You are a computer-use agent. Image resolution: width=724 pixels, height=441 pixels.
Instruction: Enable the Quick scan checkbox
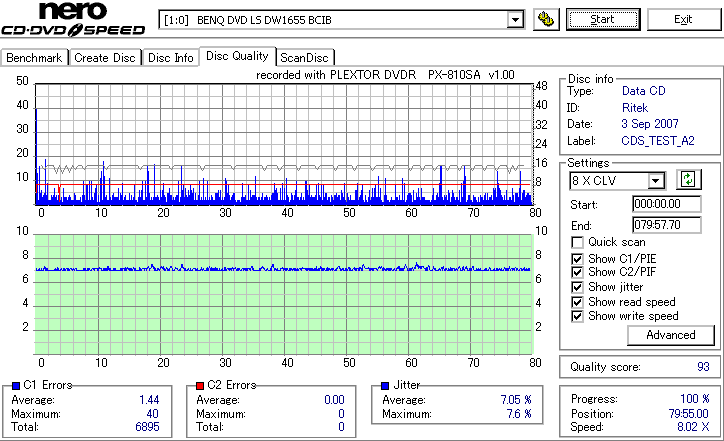pyautogui.click(x=577, y=242)
